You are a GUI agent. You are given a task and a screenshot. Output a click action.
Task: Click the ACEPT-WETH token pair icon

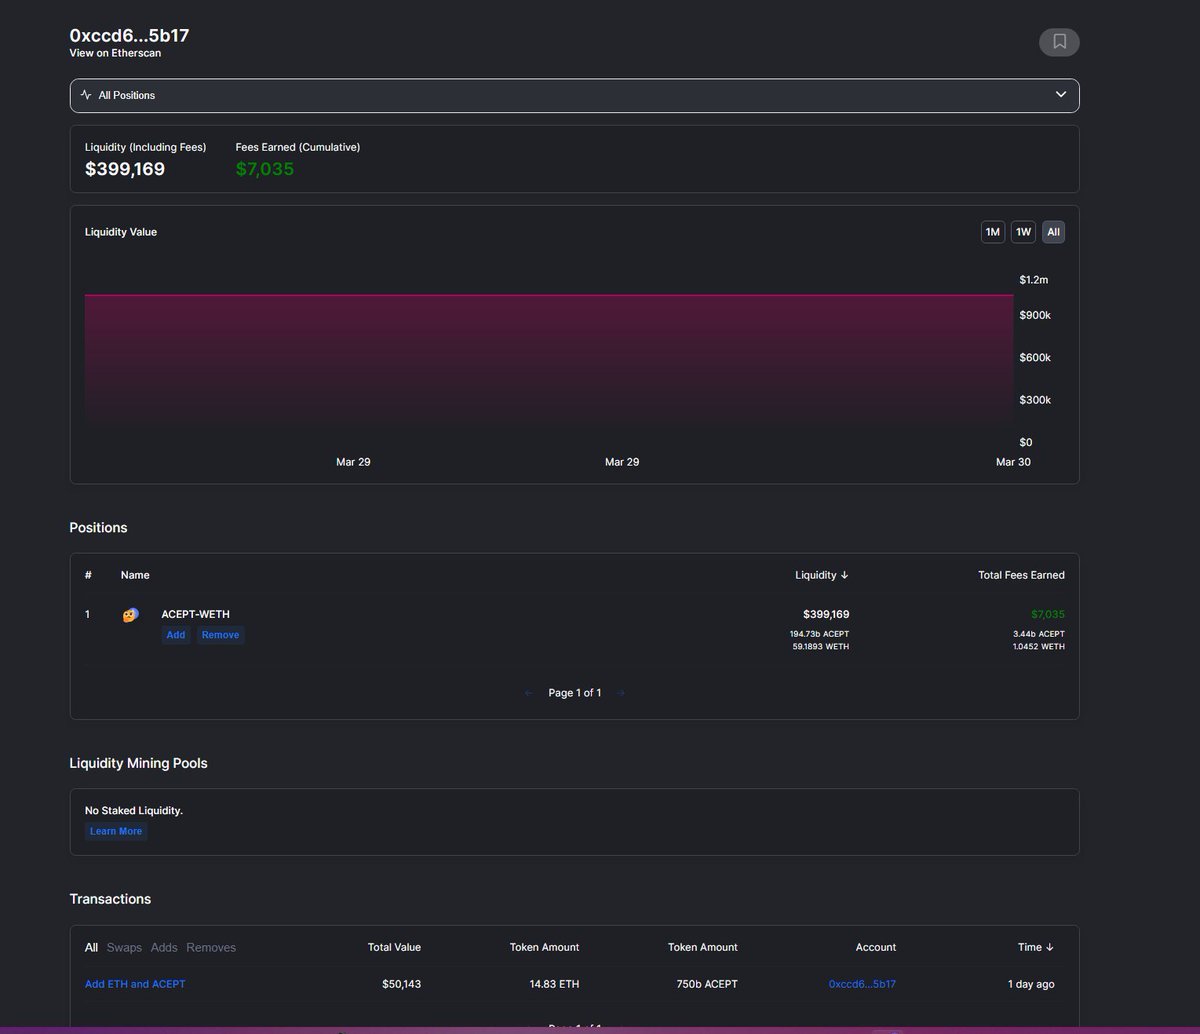(130, 614)
